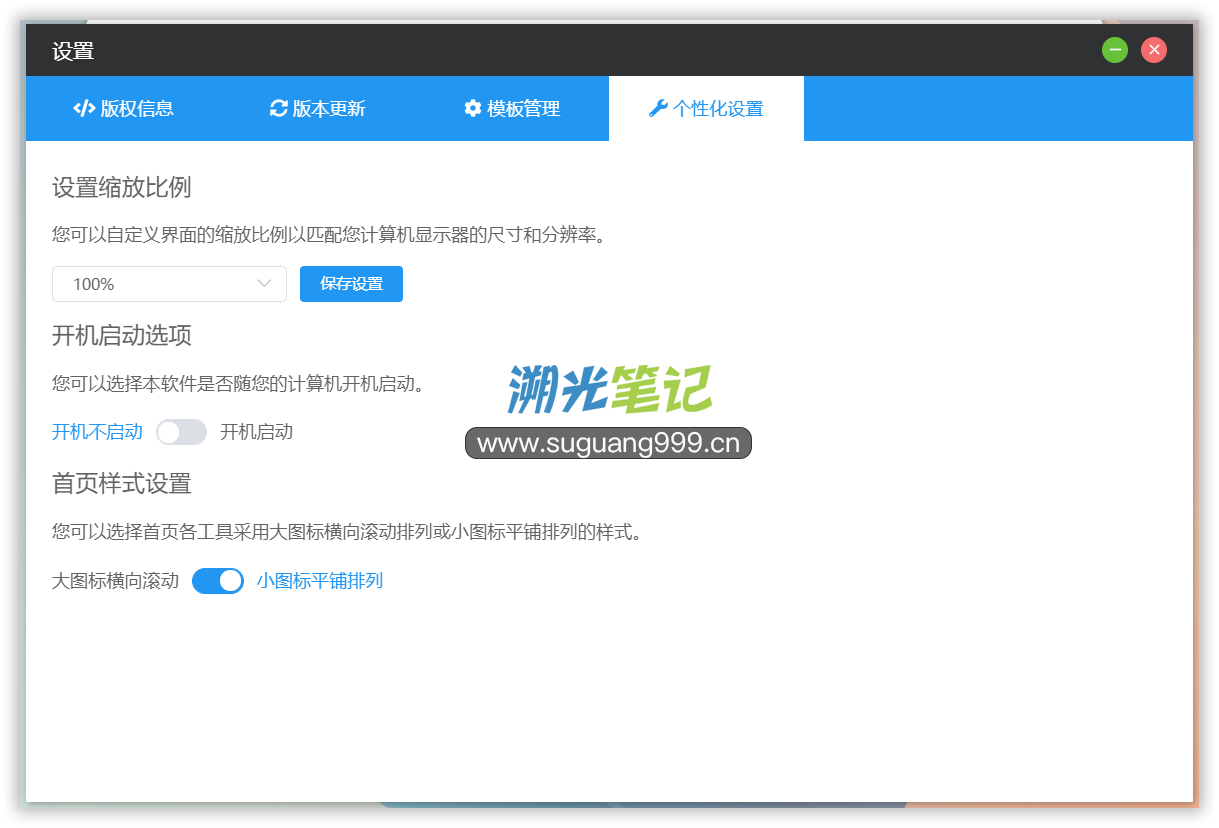Switch to the 版本更新 tab

point(317,109)
